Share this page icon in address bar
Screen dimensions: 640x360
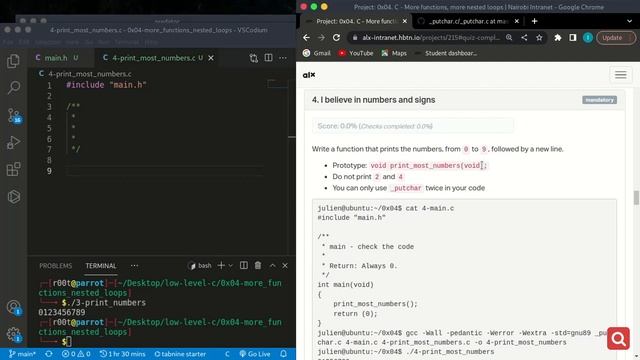pyautogui.click(x=524, y=38)
